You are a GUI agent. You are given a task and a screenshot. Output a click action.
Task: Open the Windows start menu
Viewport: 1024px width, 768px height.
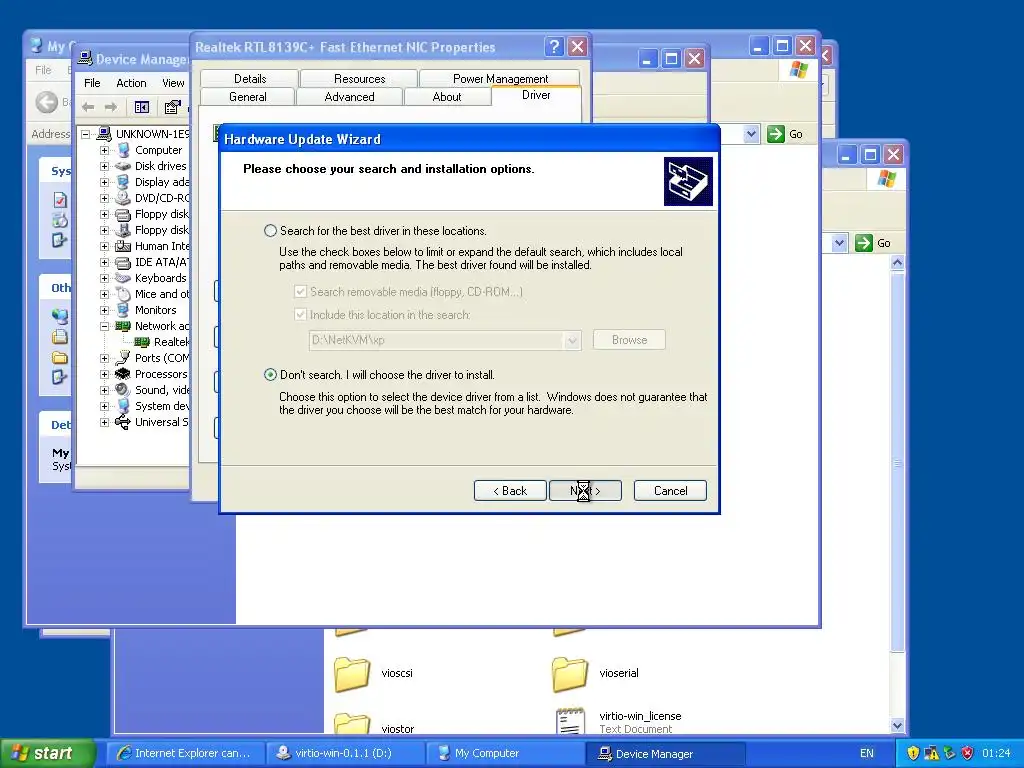pyautogui.click(x=47, y=753)
